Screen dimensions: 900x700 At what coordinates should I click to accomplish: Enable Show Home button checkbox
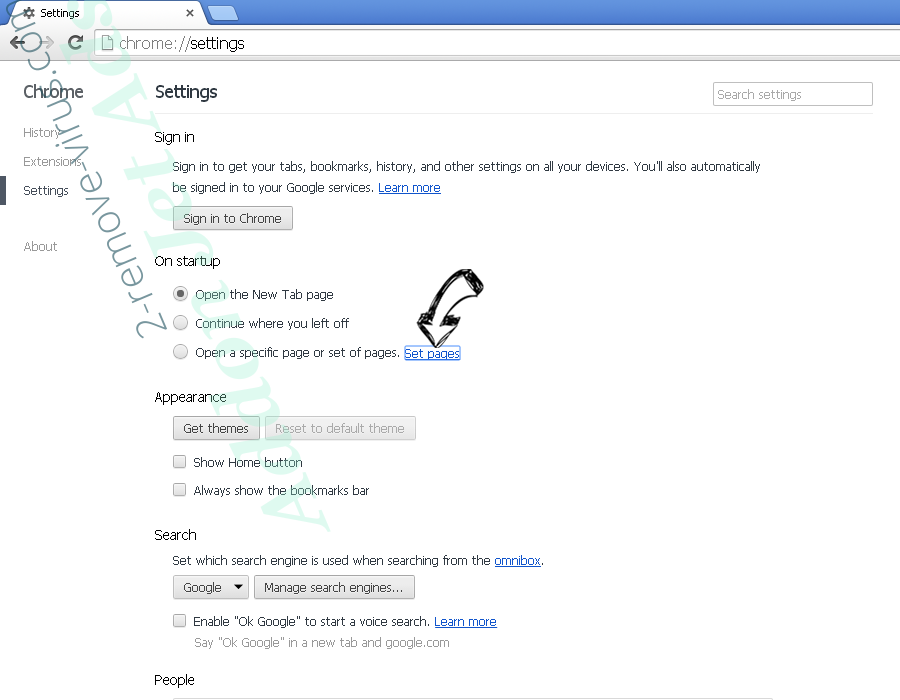point(180,462)
